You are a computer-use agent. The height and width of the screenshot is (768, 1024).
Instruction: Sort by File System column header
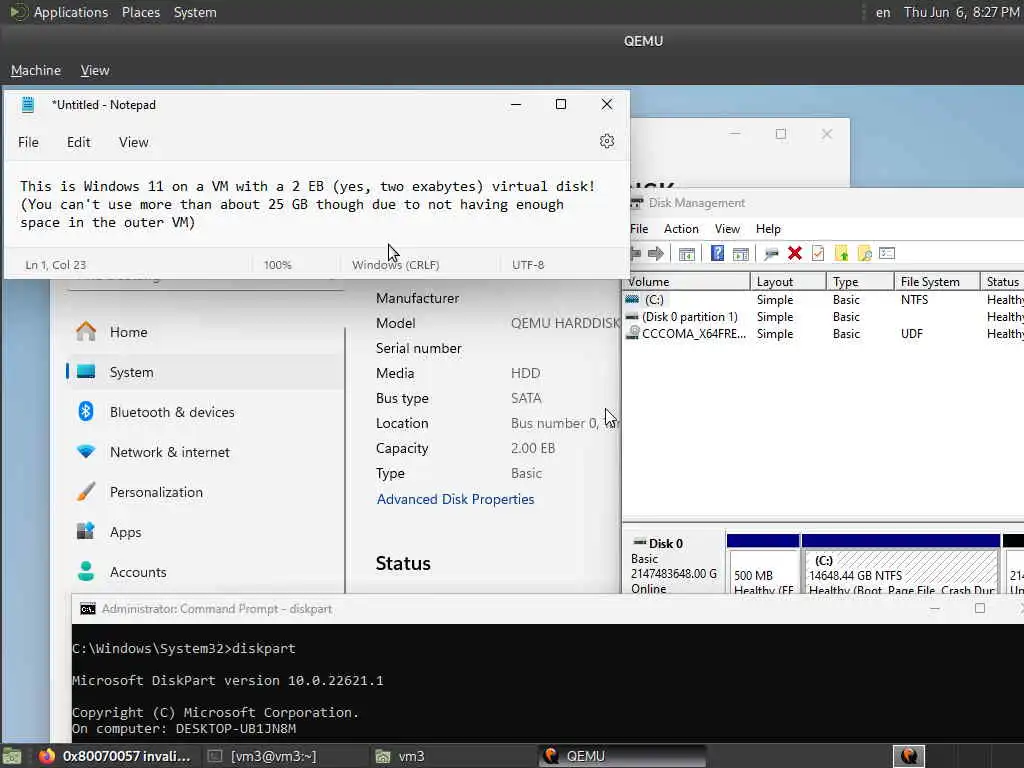(936, 281)
